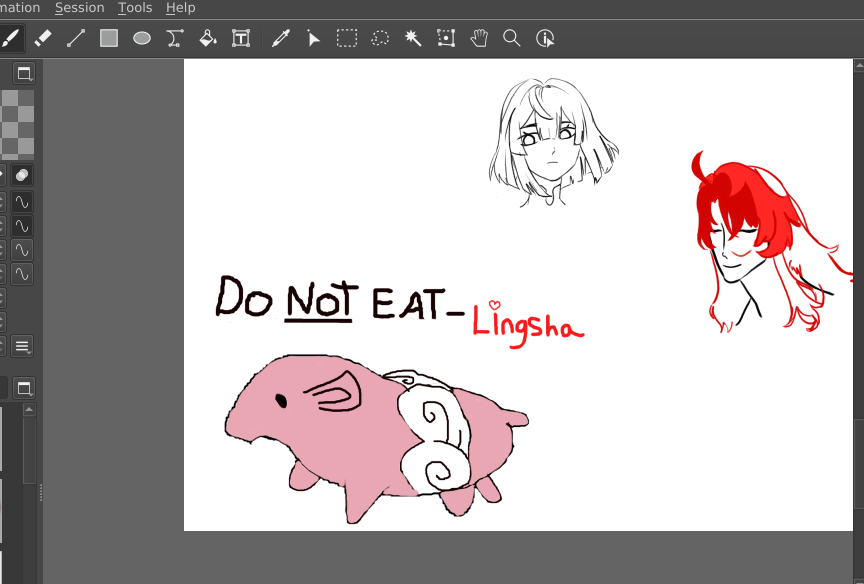
Task: Select the Freehand brush tool
Action: point(10,39)
